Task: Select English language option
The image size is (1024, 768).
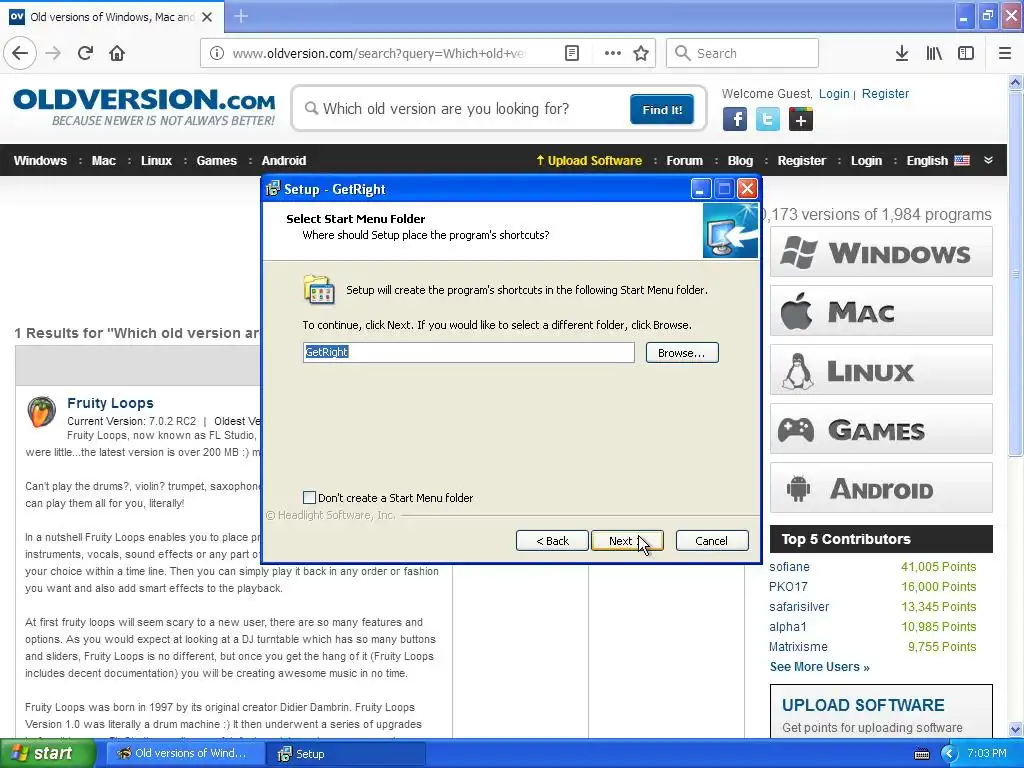Action: point(937,161)
